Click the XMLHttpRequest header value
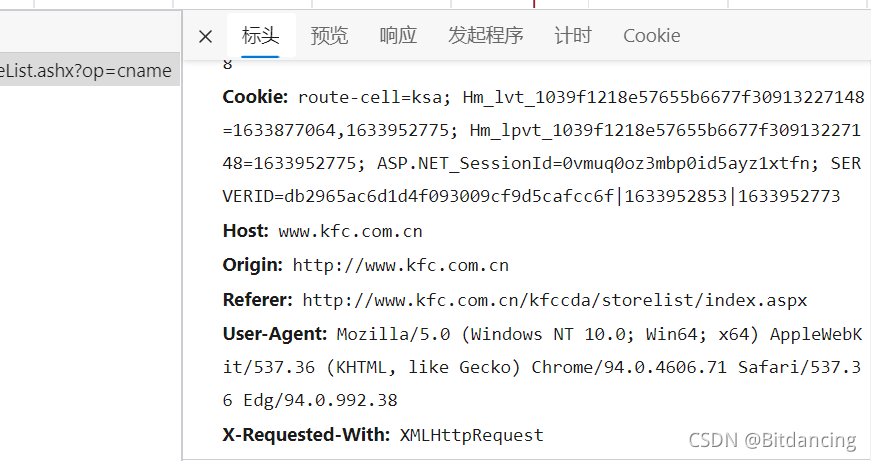Viewport: 871px width, 461px height. [471, 435]
